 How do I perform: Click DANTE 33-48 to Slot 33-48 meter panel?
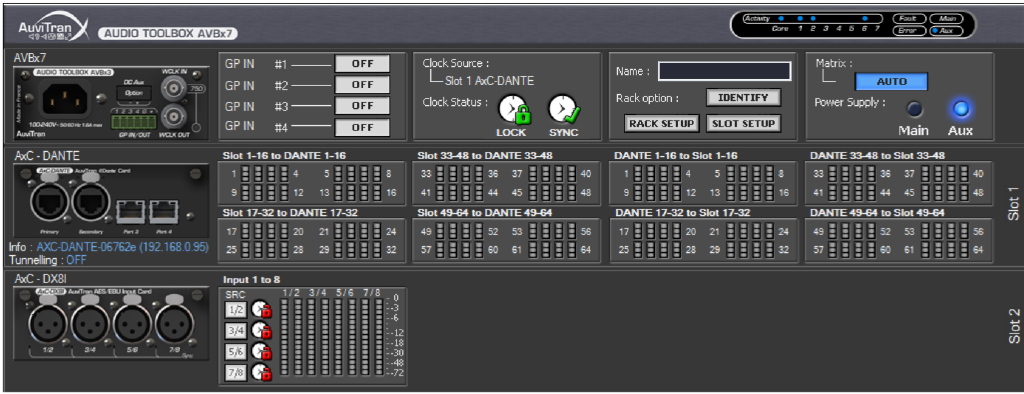[x=899, y=183]
